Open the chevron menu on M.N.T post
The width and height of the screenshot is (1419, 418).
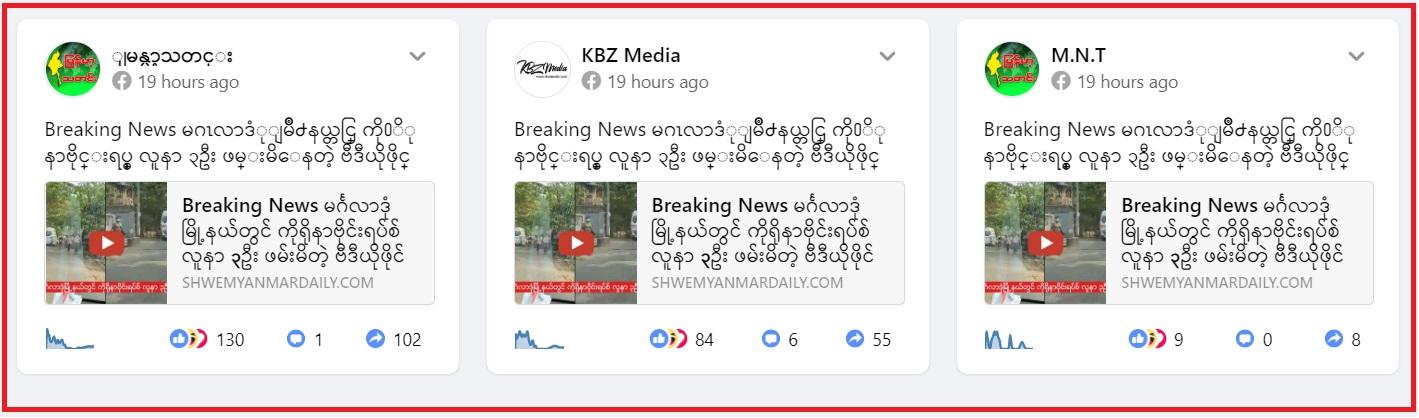(x=1356, y=56)
